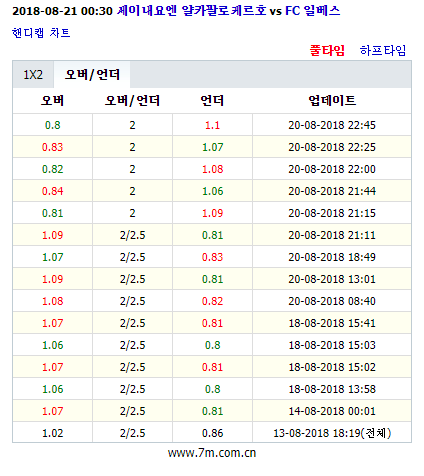This screenshot has height=476, width=424.
Task: Click the timestamp 20-08-2018 08:40
Action: click(x=332, y=301)
